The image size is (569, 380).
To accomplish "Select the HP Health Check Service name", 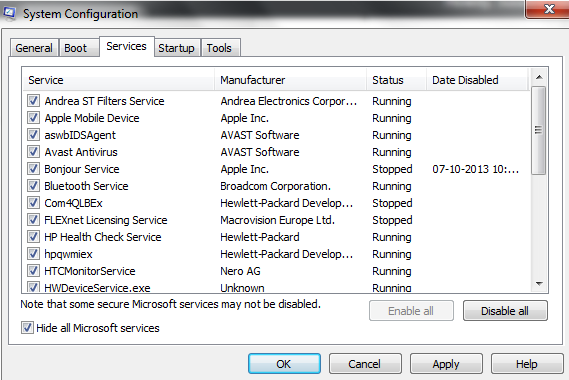I will (x=103, y=237).
